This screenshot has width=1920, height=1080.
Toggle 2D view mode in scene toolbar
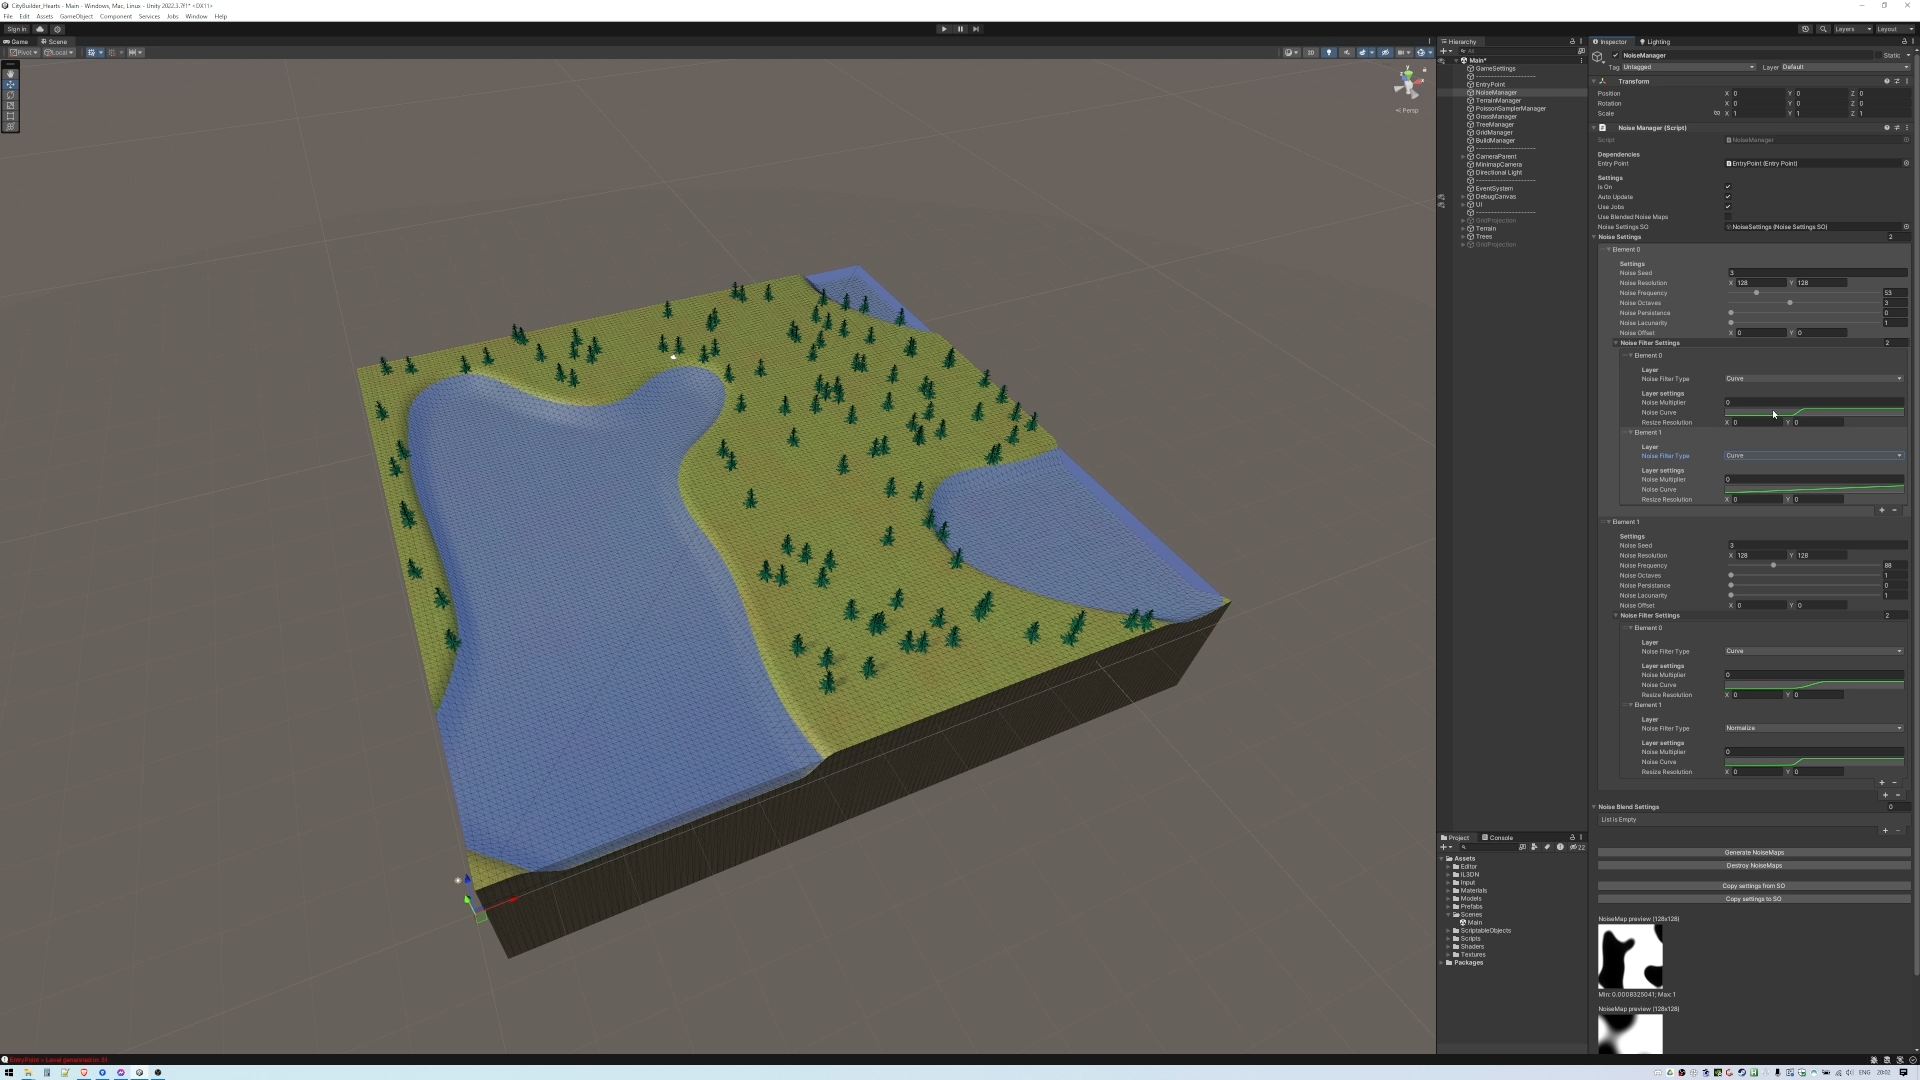pos(1310,53)
